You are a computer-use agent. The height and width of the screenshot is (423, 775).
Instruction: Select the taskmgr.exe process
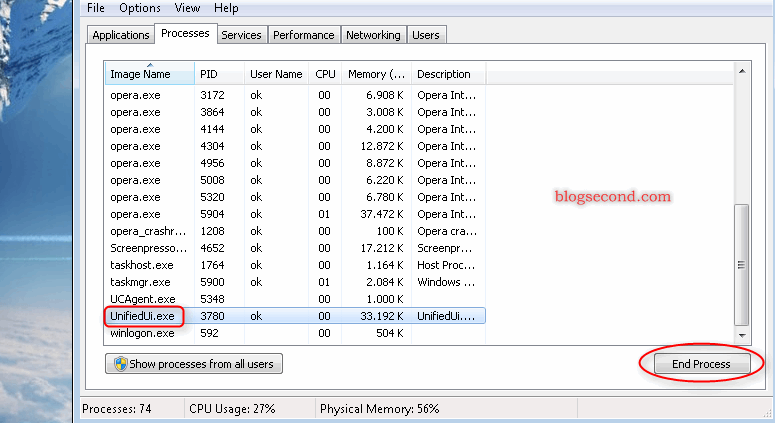pos(295,282)
